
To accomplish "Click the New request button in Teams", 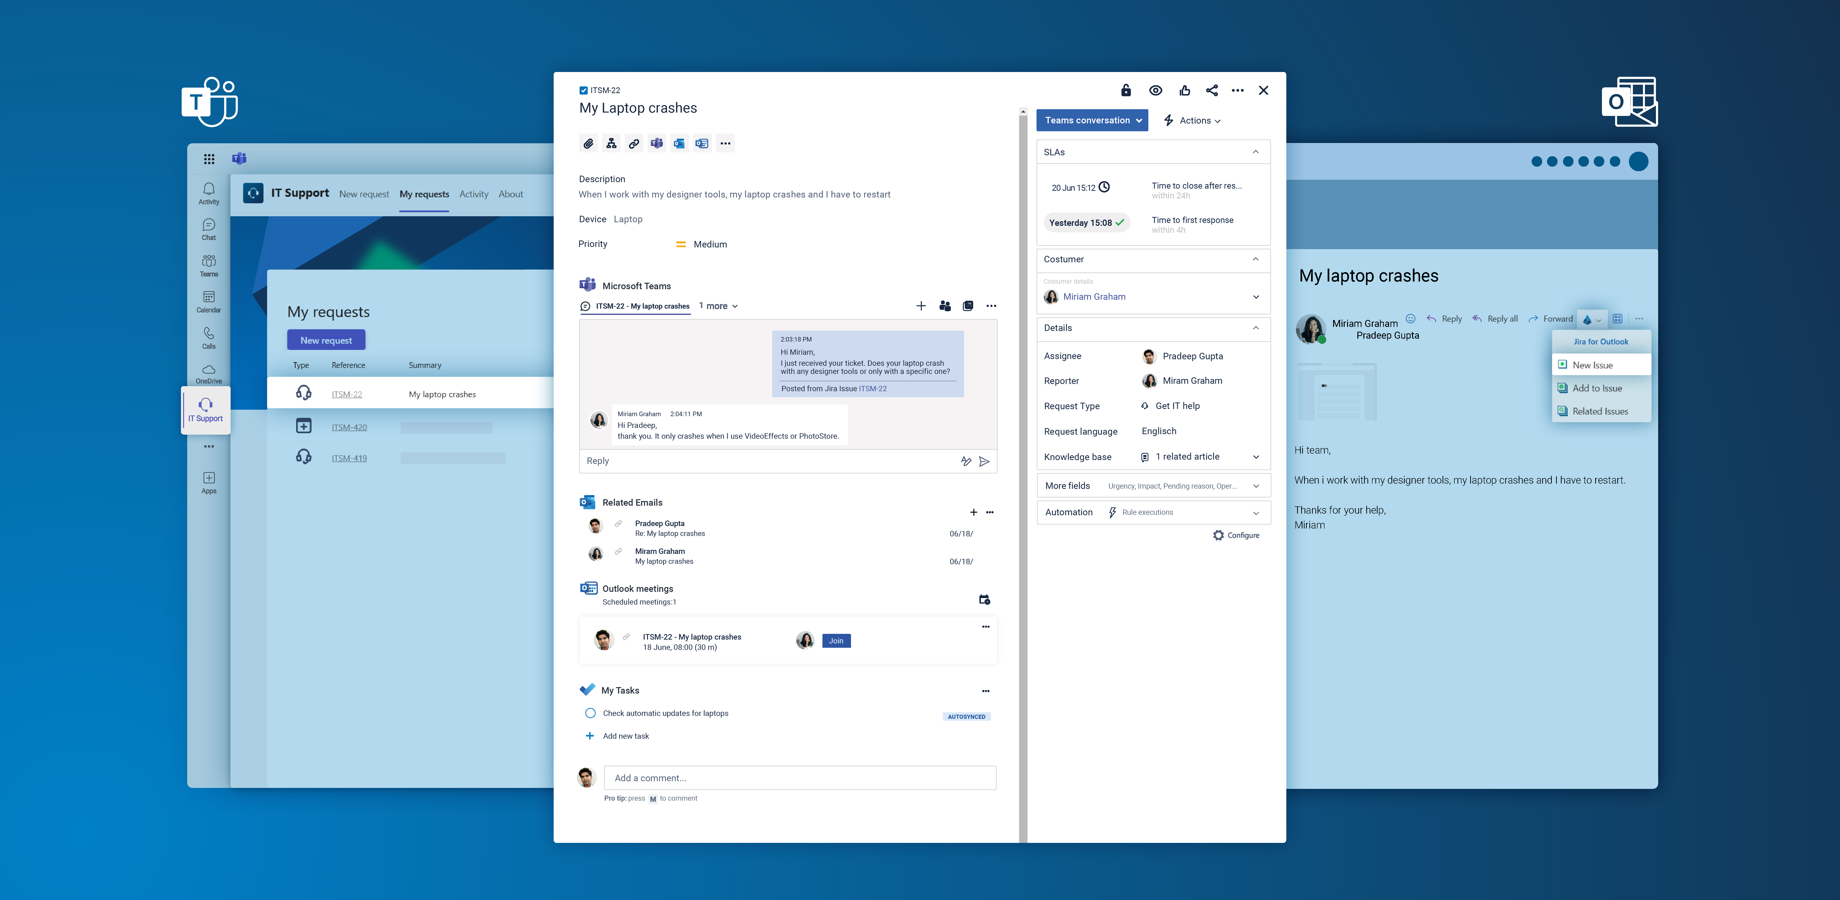I will pyautogui.click(x=326, y=340).
